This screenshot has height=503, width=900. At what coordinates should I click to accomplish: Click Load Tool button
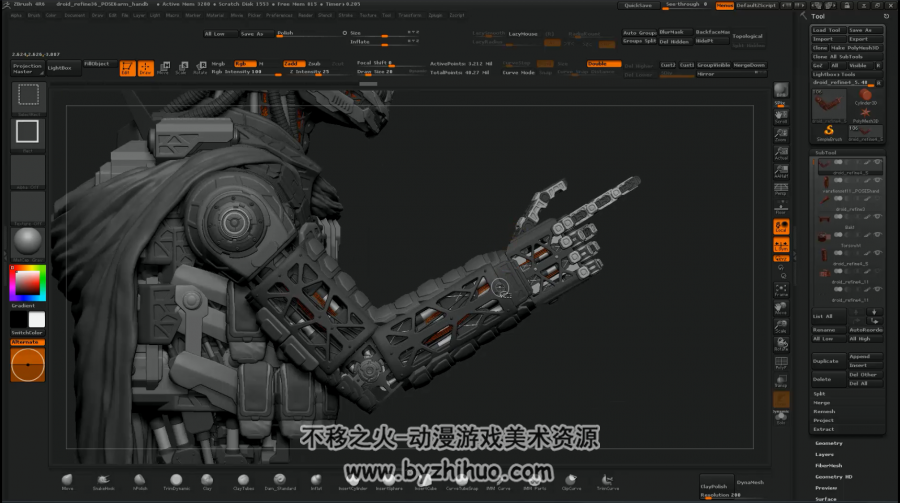(829, 30)
